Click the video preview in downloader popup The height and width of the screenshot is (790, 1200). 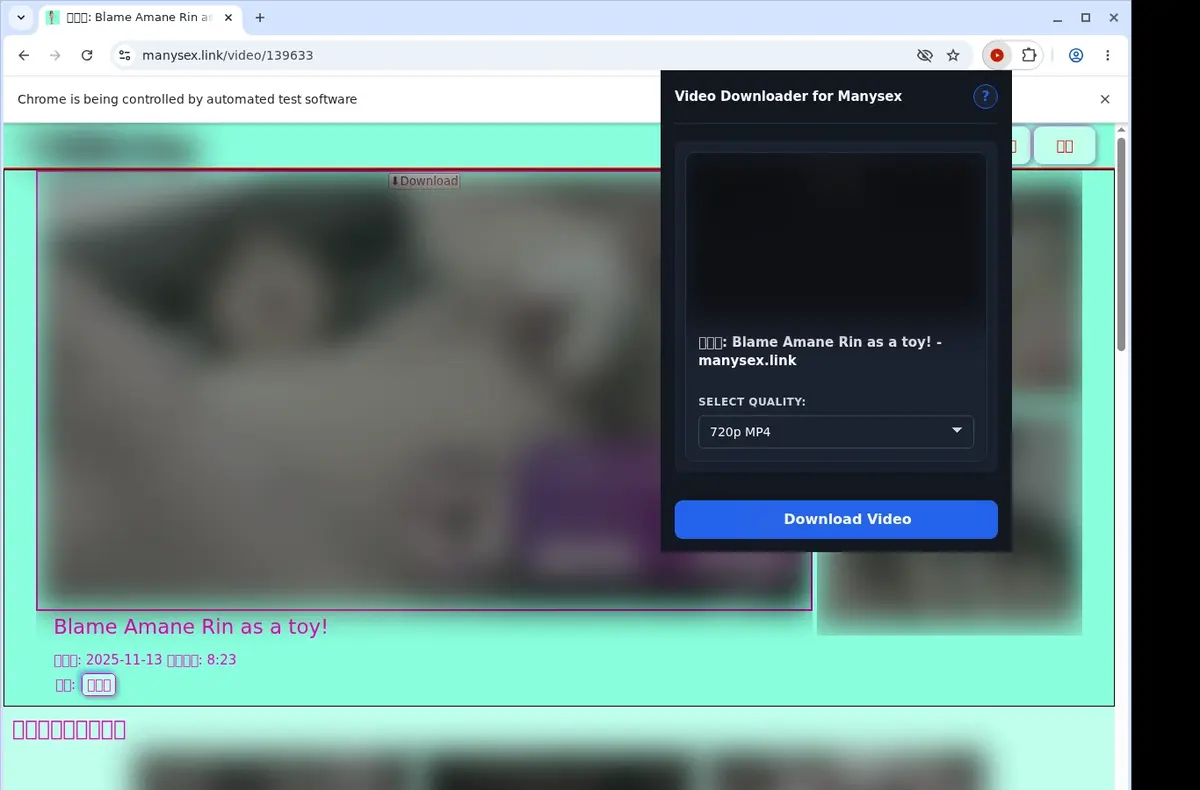[x=836, y=238]
